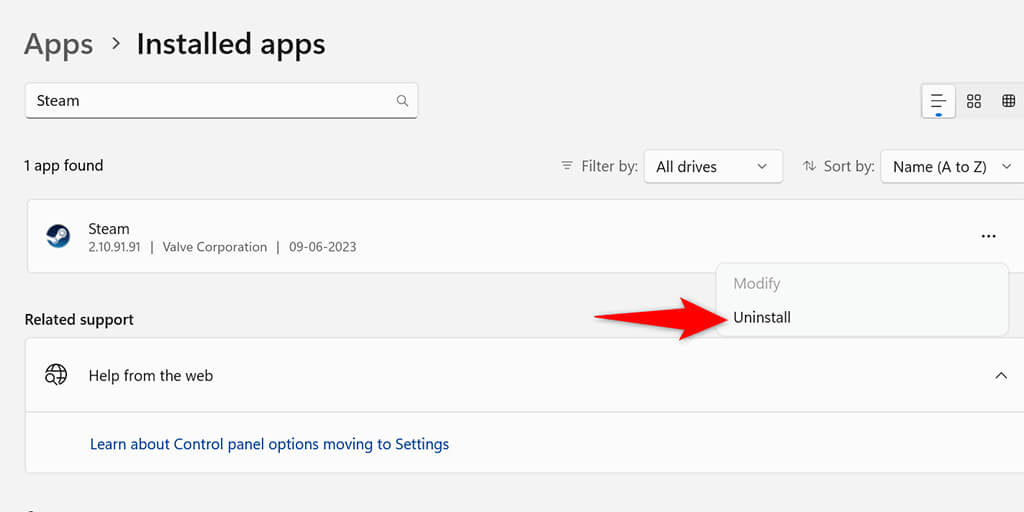Choose Uninstall from the context menu
Viewport: 1024px width, 512px height.
coord(762,317)
